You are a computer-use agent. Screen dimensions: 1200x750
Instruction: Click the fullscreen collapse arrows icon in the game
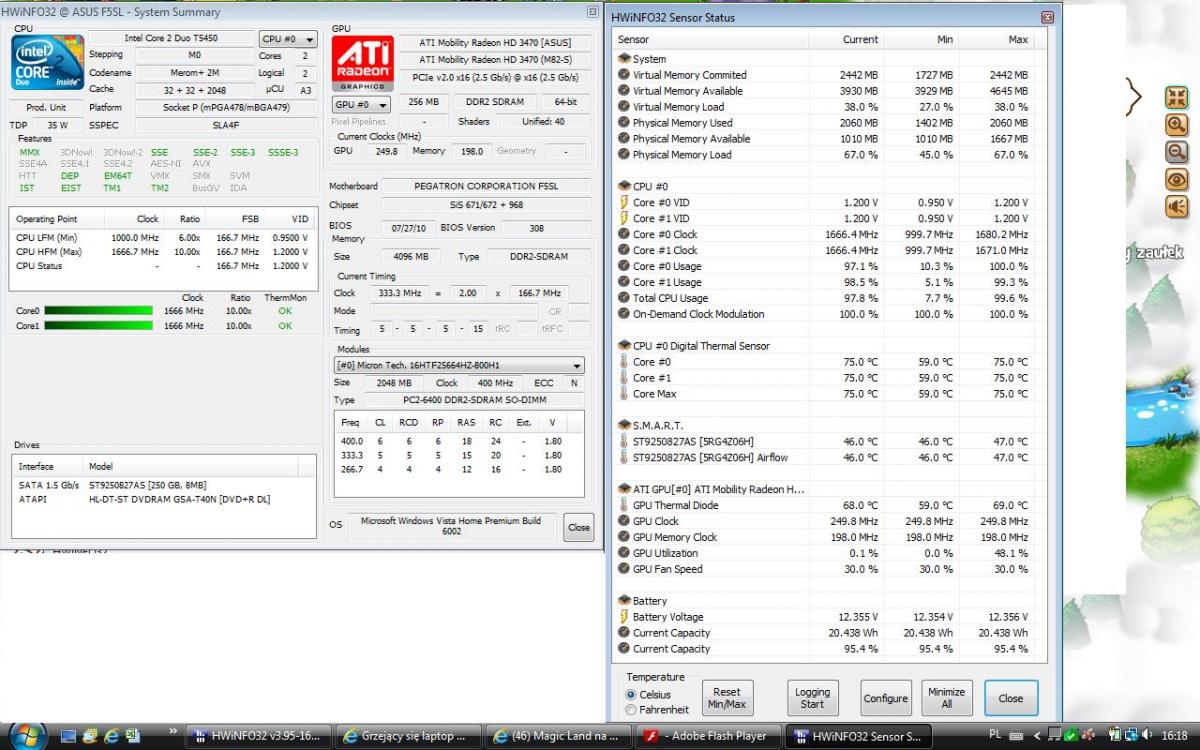(1177, 98)
